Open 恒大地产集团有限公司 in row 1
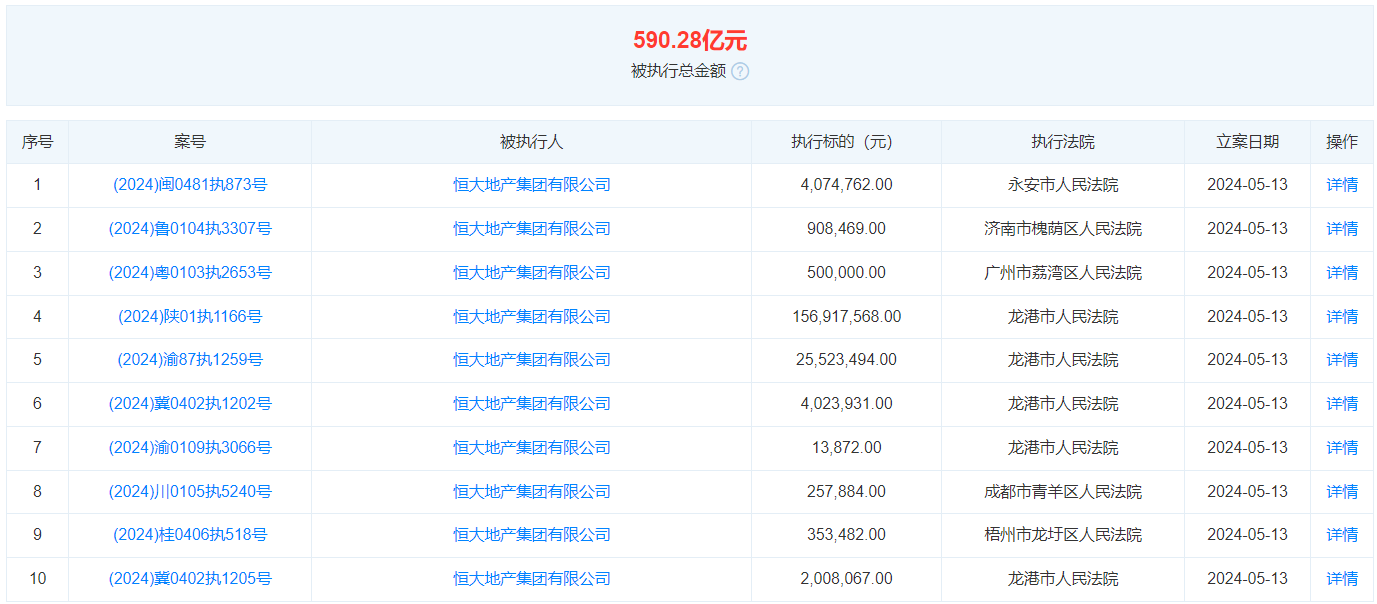Screen dimensions: 1377x604 click(531, 185)
